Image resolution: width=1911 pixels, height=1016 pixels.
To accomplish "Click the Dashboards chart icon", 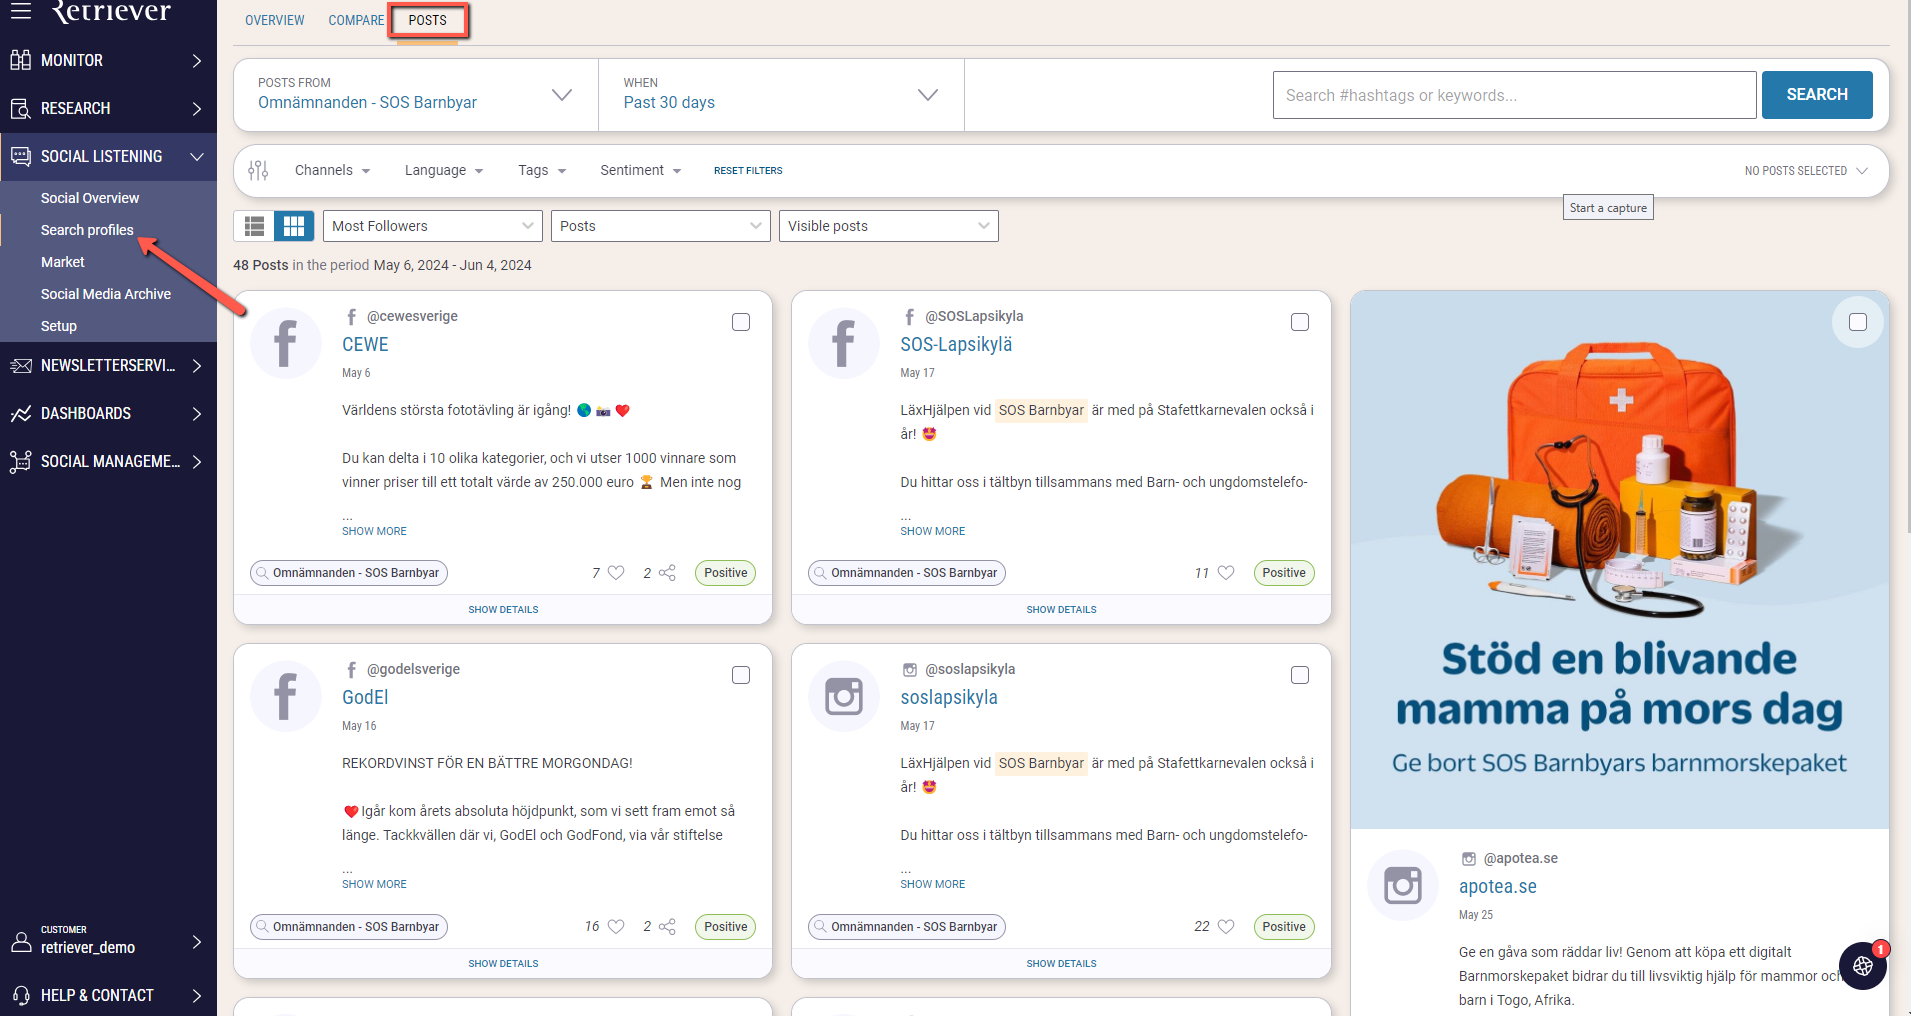I will pos(21,413).
